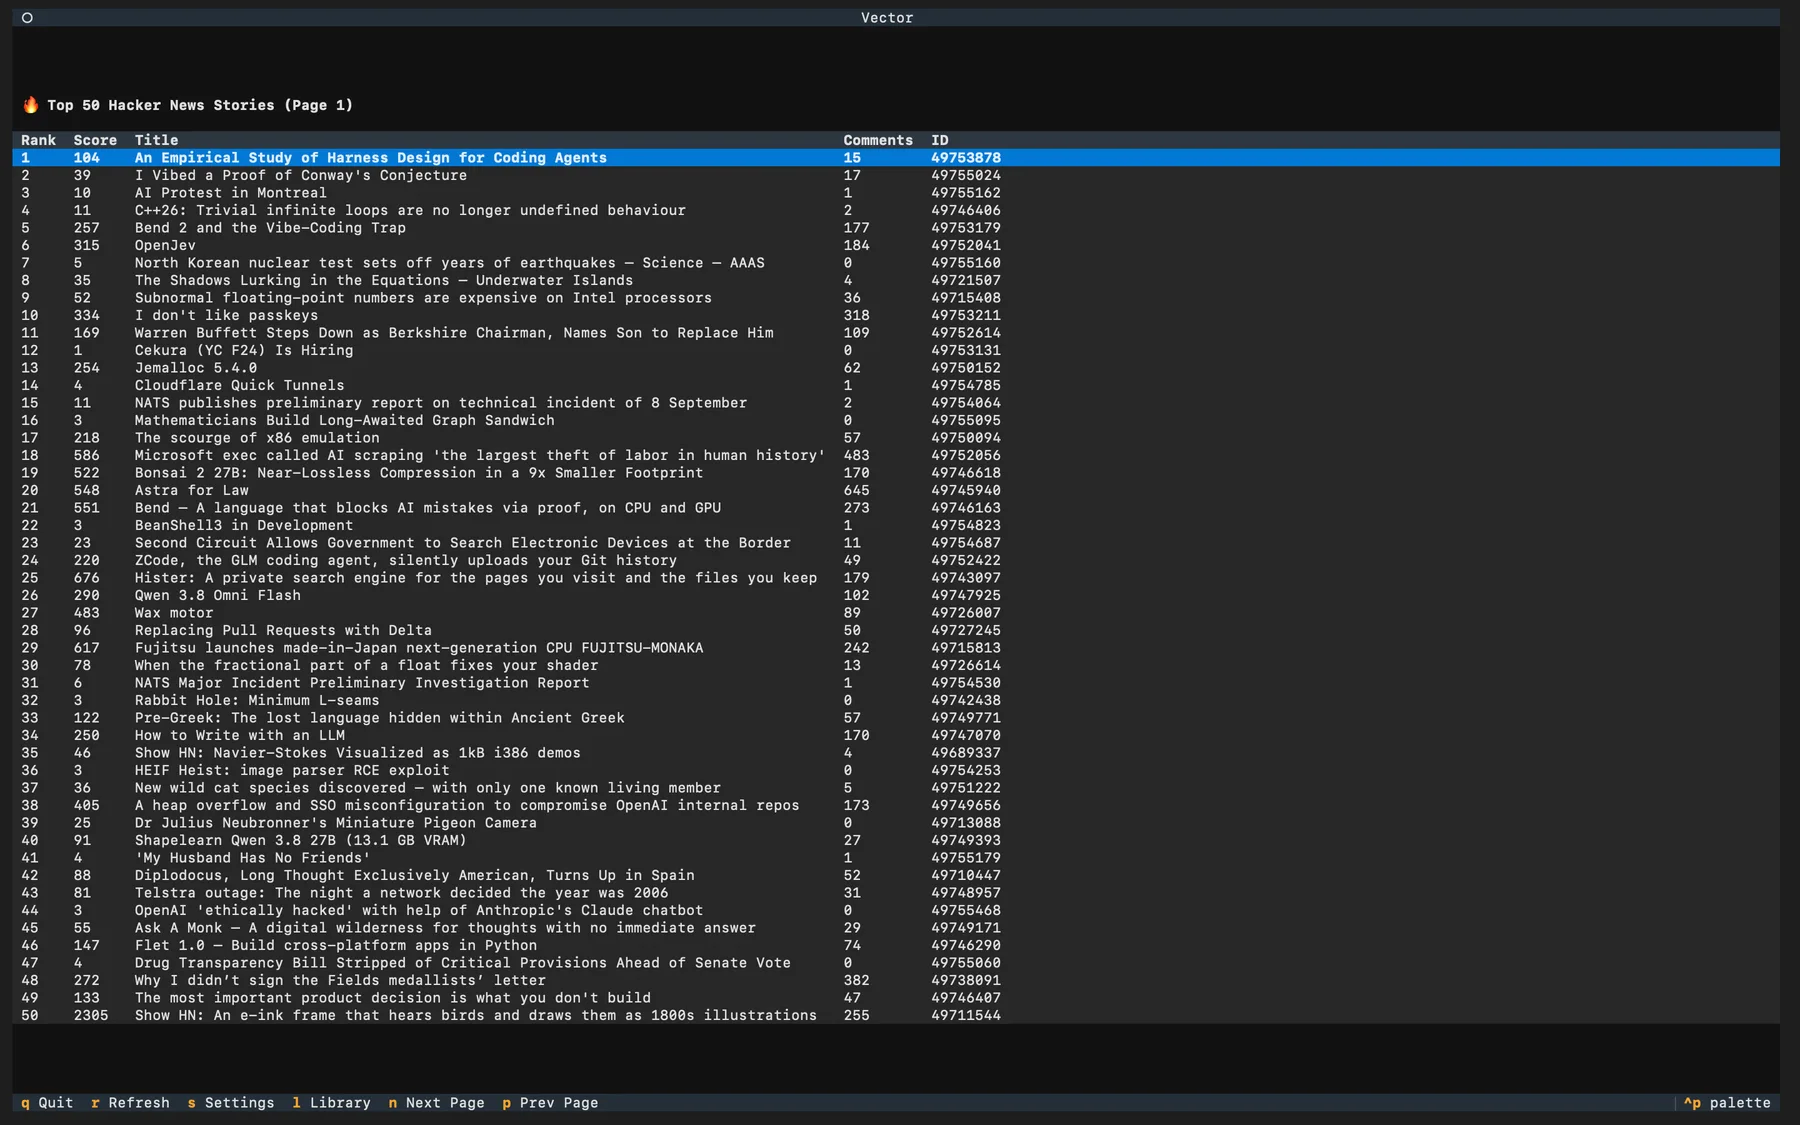Open the Library from the footer
Viewport: 1800px width, 1125px height.
pyautogui.click(x=331, y=1103)
